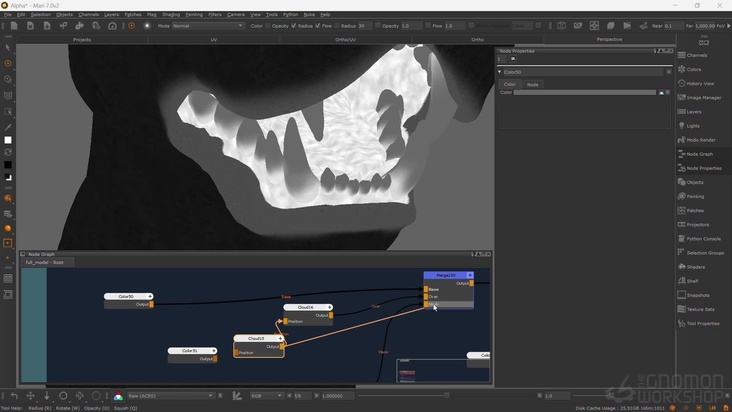The width and height of the screenshot is (732, 412).
Task: Click the pan/move icon in bottom toolbar
Action: (30, 396)
